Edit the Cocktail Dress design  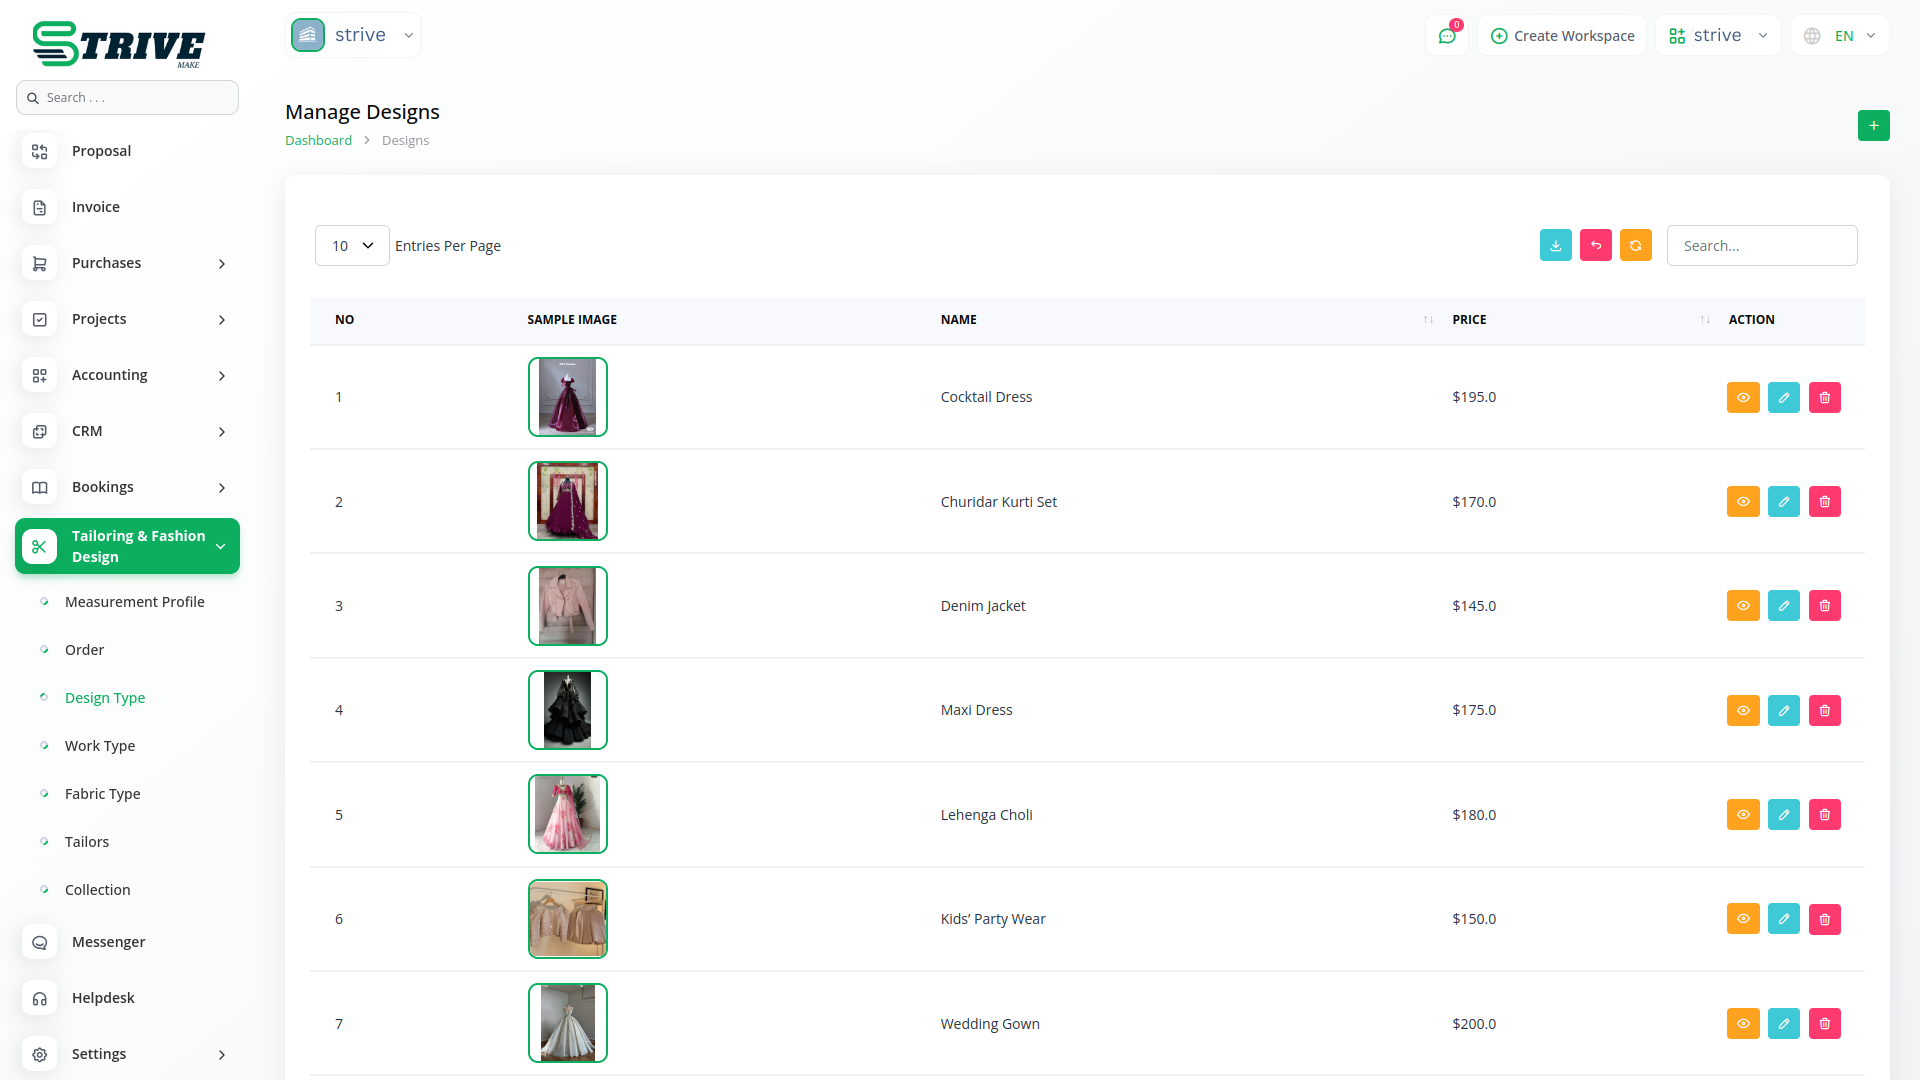pos(1783,397)
